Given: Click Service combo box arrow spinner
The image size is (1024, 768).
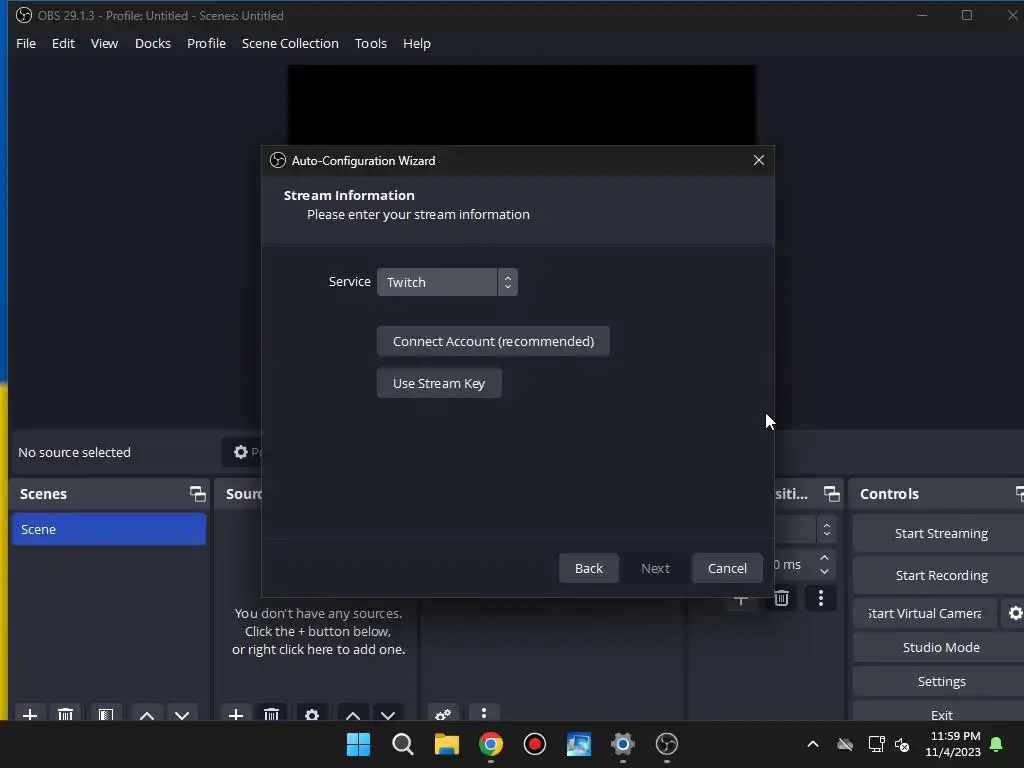Looking at the screenshot, I should 507,282.
